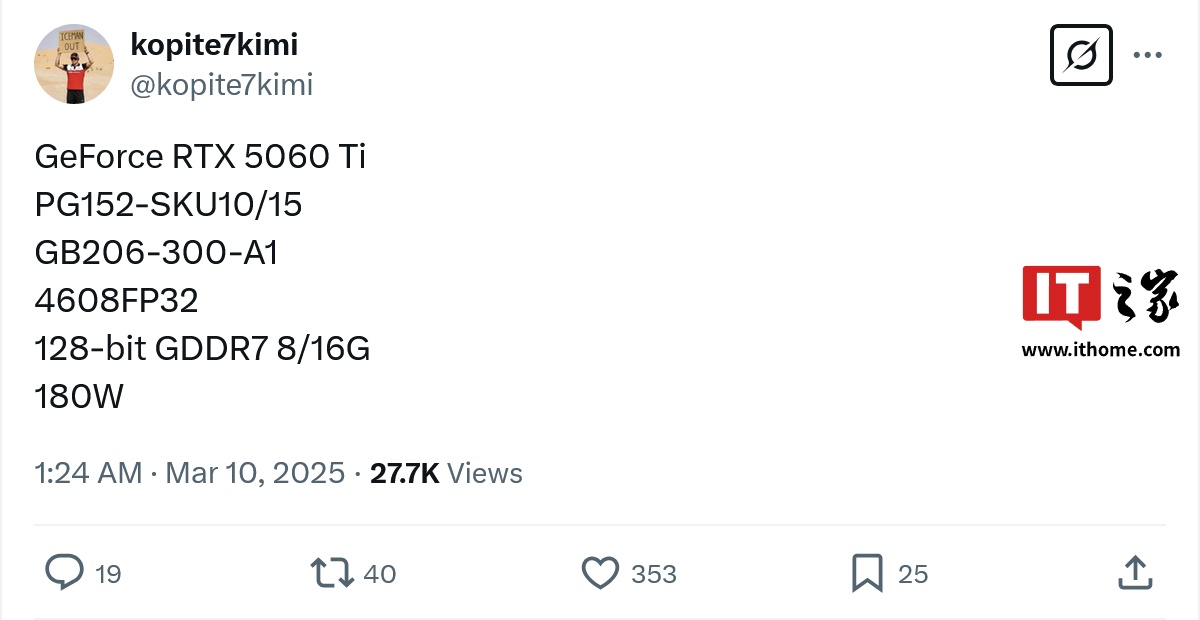Open the @kopite7kimi handle link
Image resolution: width=1200 pixels, height=620 pixels.
[222, 85]
